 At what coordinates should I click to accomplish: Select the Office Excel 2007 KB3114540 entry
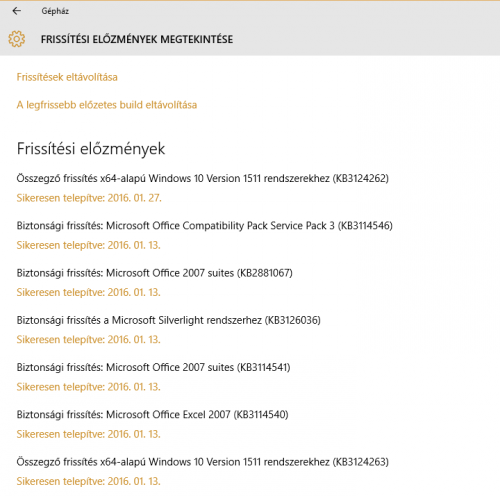click(152, 415)
